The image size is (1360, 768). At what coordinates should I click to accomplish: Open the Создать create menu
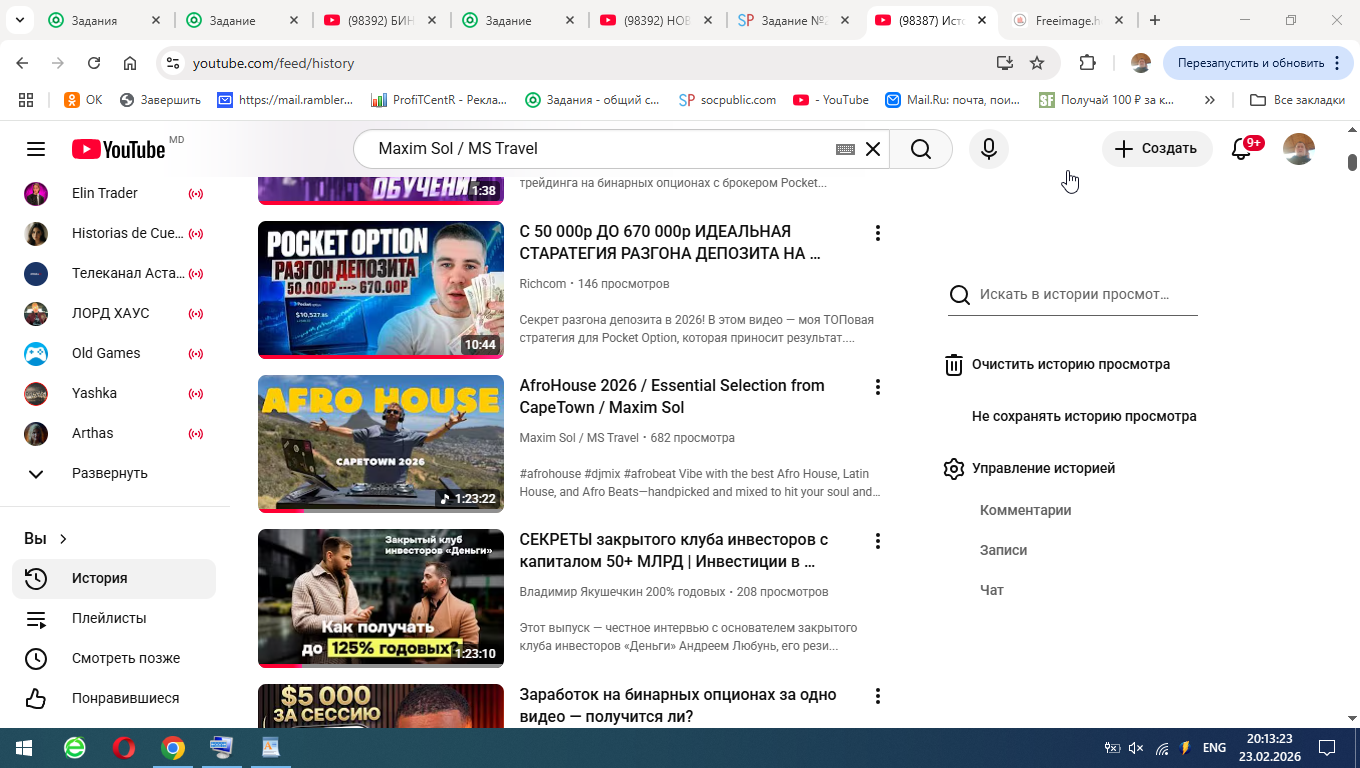pos(1157,149)
